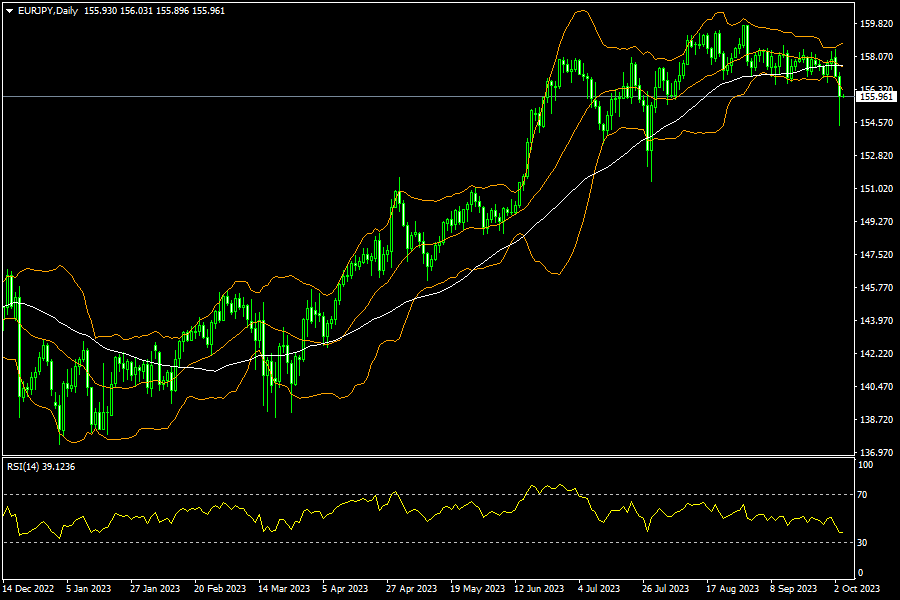Image resolution: width=900 pixels, height=600 pixels.
Task: Click the 14 Mar 2023 date label
Action: pyautogui.click(x=284, y=589)
